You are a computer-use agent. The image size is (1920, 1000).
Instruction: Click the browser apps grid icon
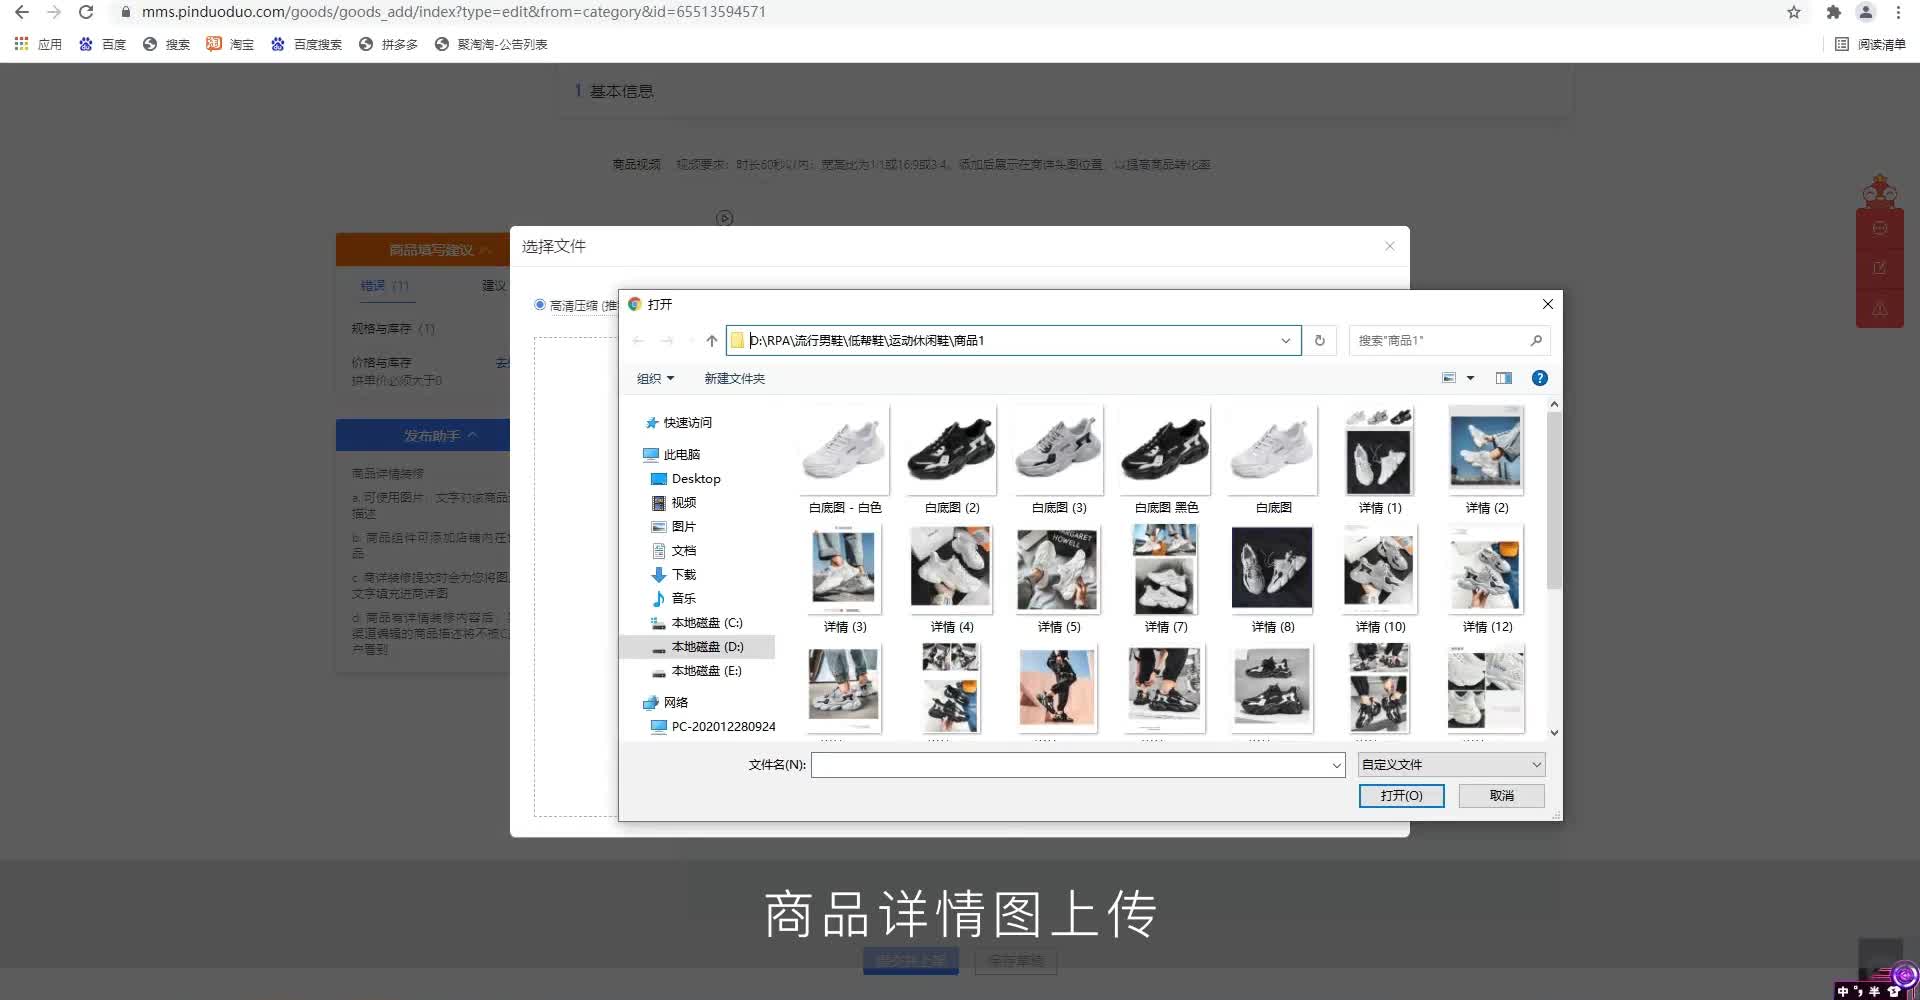tap(20, 44)
